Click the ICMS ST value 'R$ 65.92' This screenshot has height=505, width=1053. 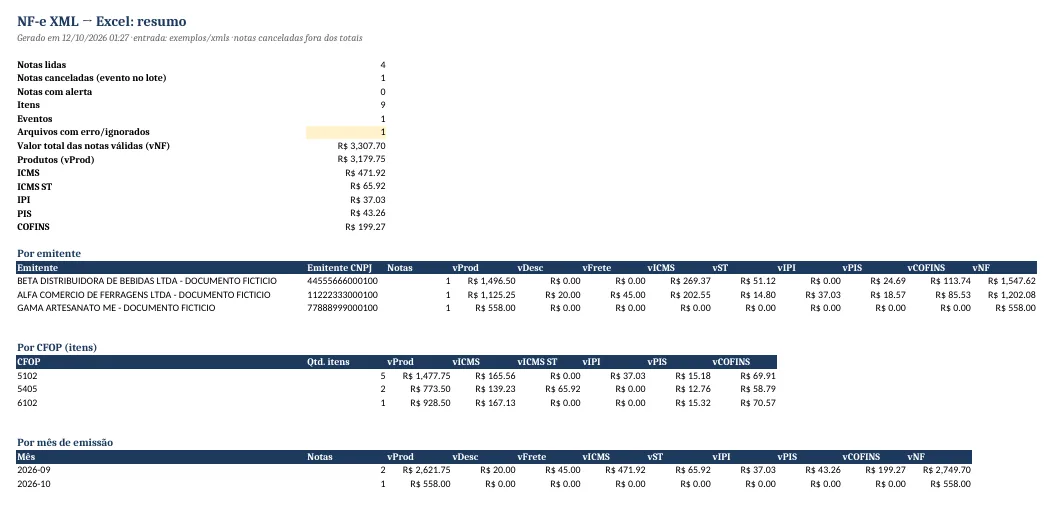click(x=367, y=187)
